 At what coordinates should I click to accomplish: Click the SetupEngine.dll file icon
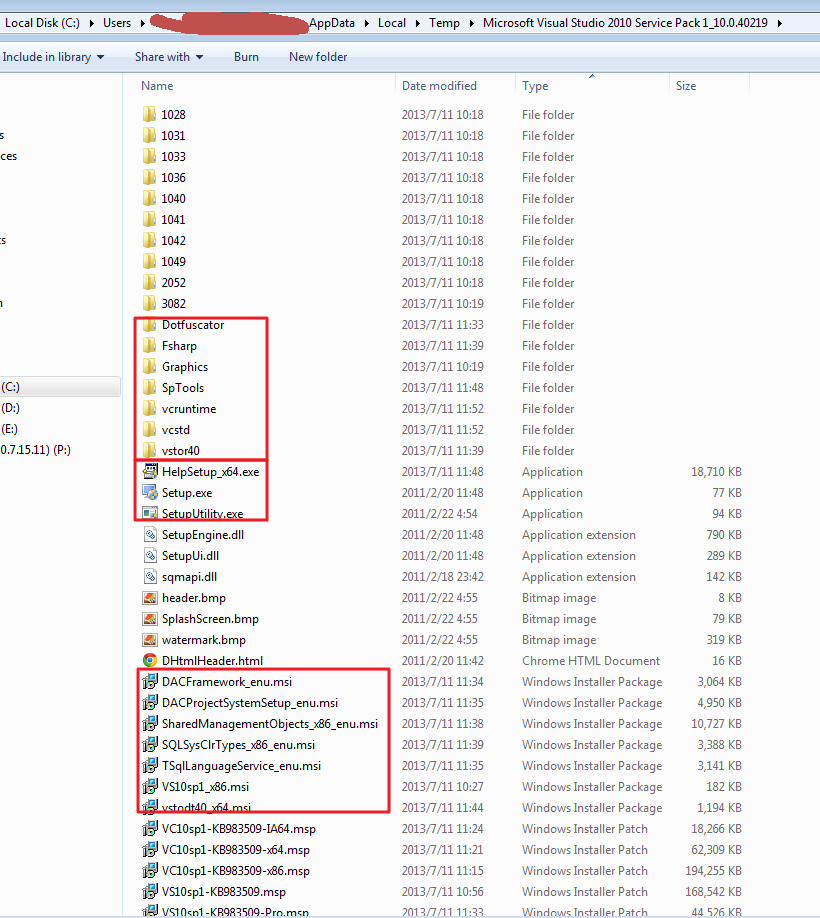150,535
